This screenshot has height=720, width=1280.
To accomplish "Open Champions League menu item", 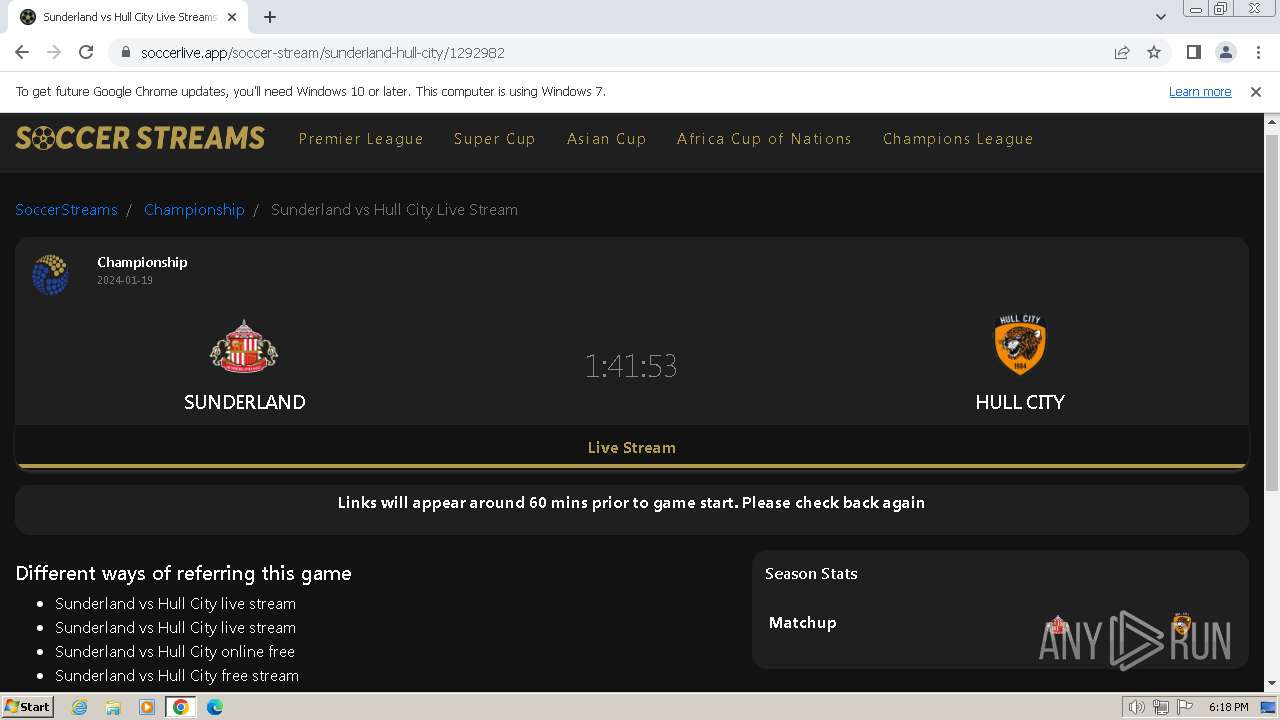I will pos(958,139).
